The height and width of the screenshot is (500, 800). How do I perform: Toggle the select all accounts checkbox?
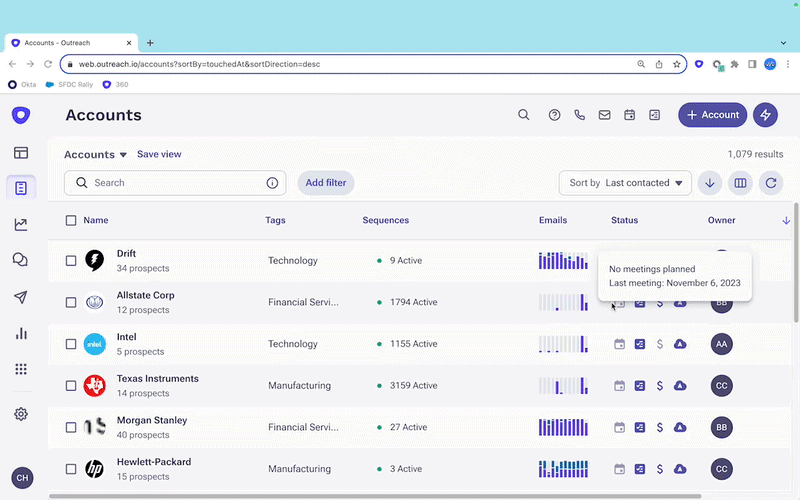(x=71, y=220)
